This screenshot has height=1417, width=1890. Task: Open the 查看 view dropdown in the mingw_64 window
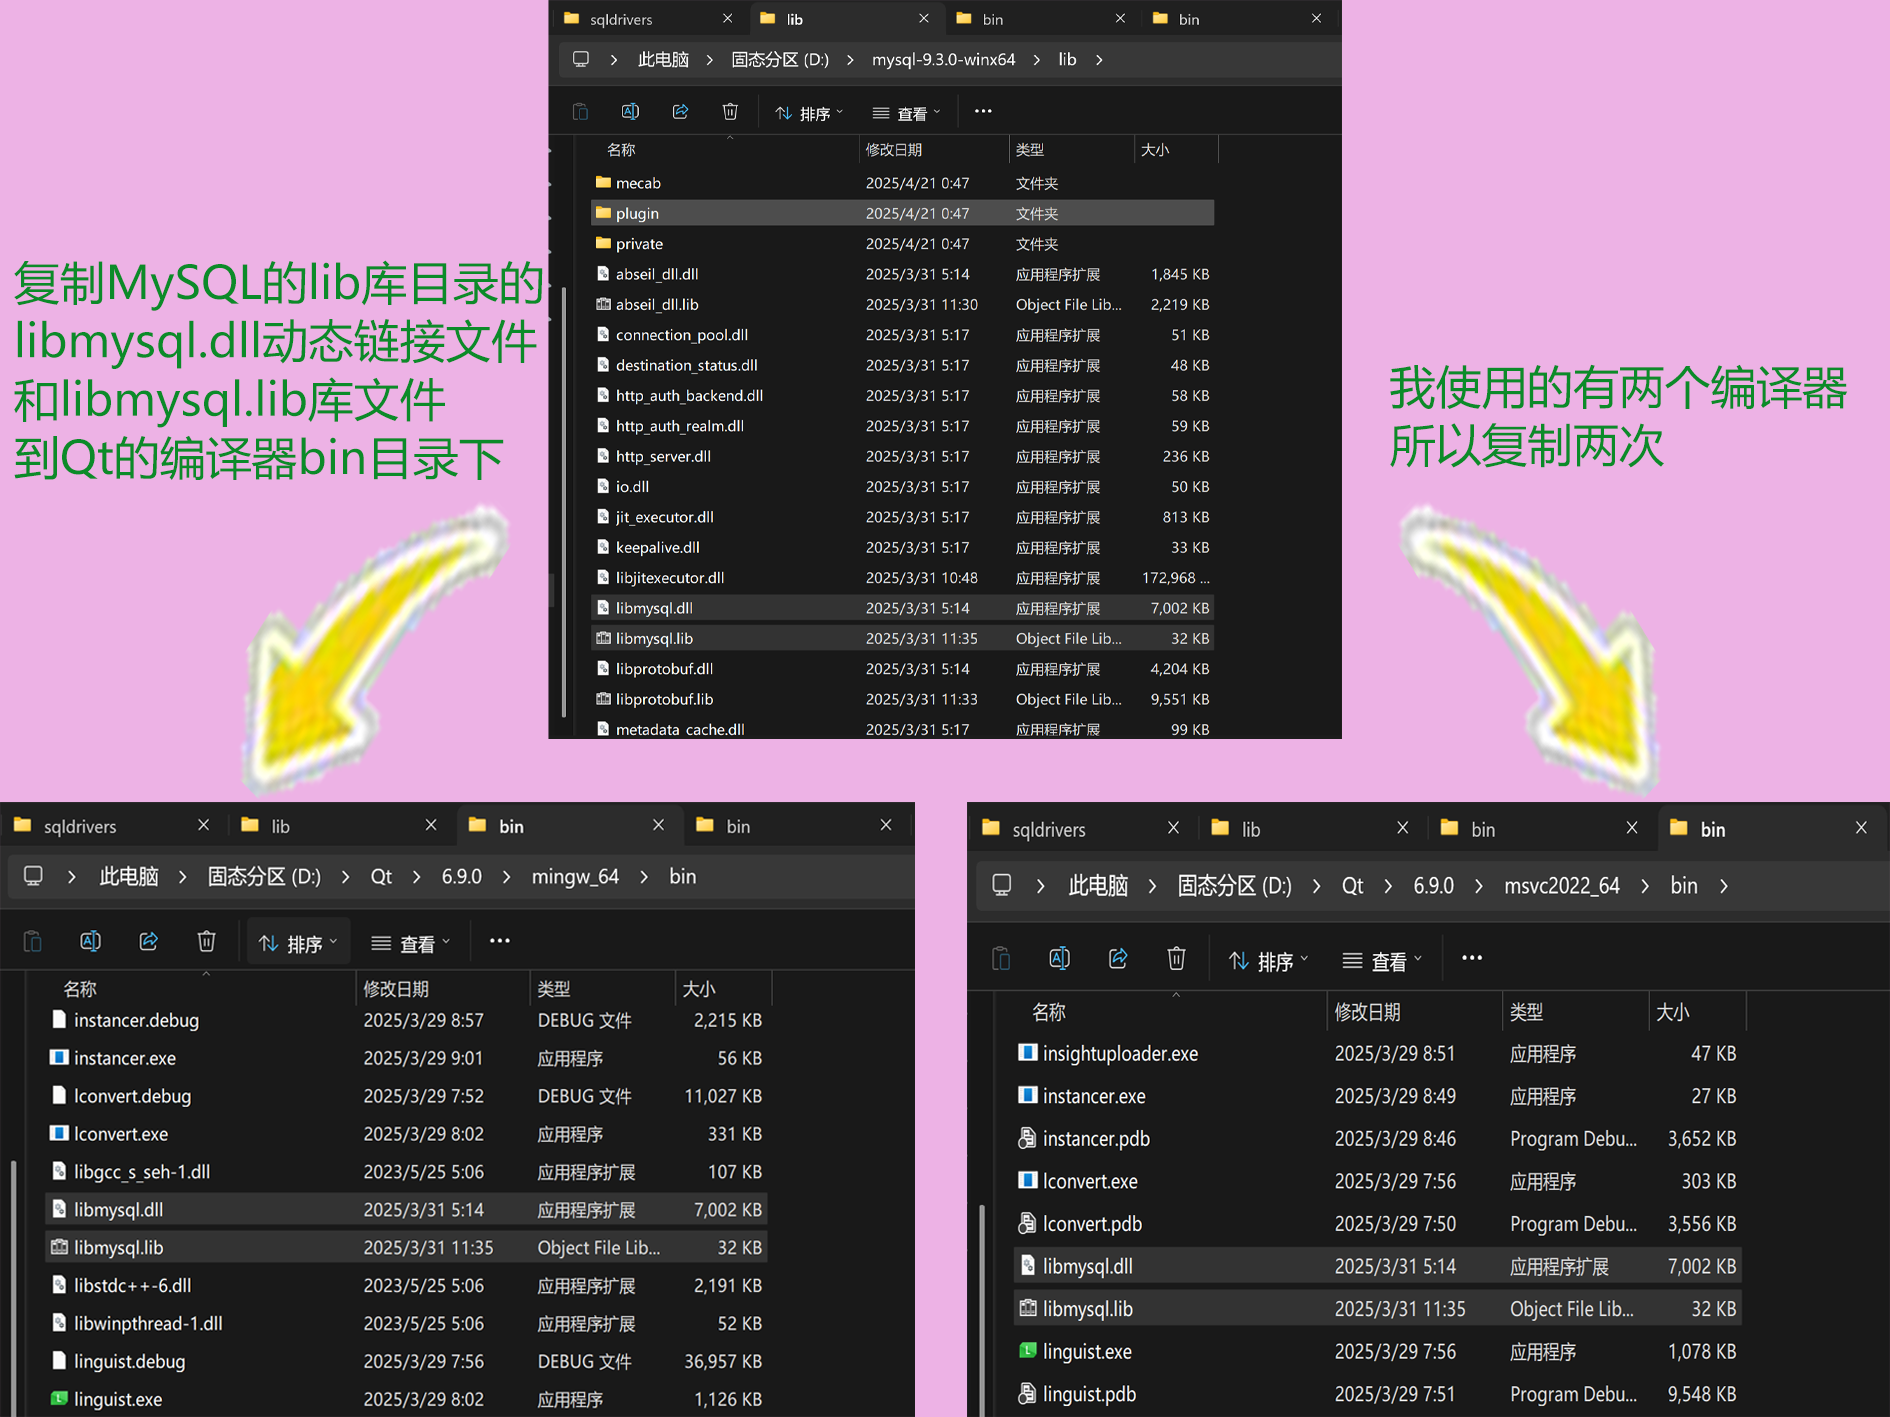coord(409,941)
